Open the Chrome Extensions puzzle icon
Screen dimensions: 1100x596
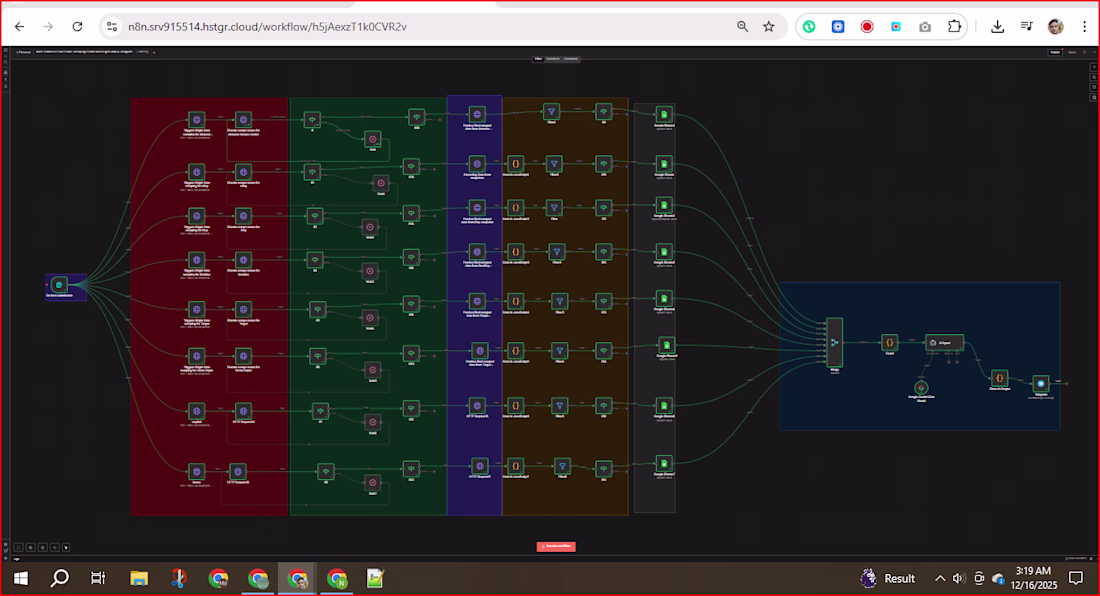point(954,27)
